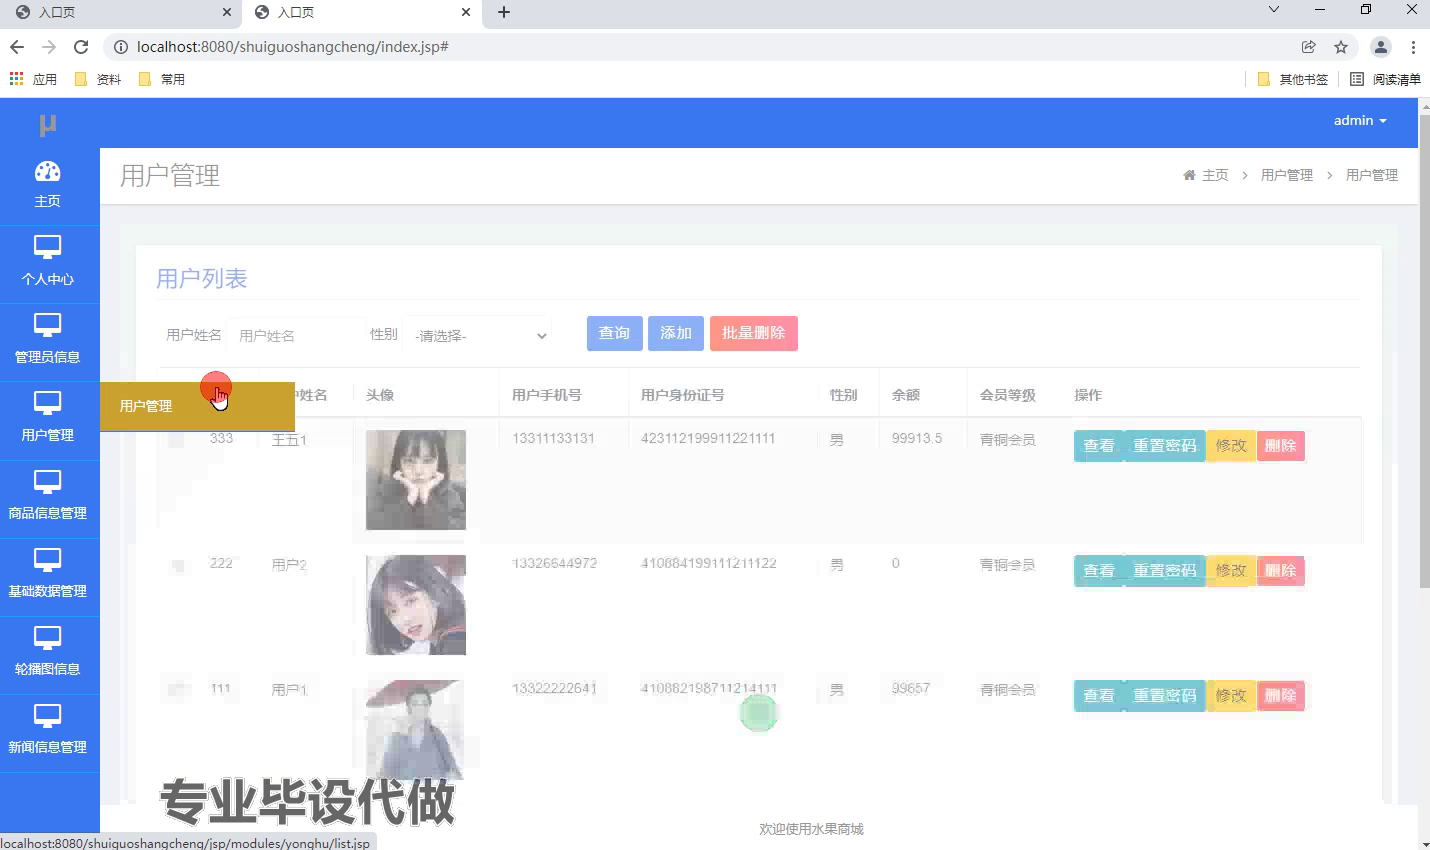The height and width of the screenshot is (850, 1430).
Task: Bookmark this page with the star icon
Action: coord(1341,47)
